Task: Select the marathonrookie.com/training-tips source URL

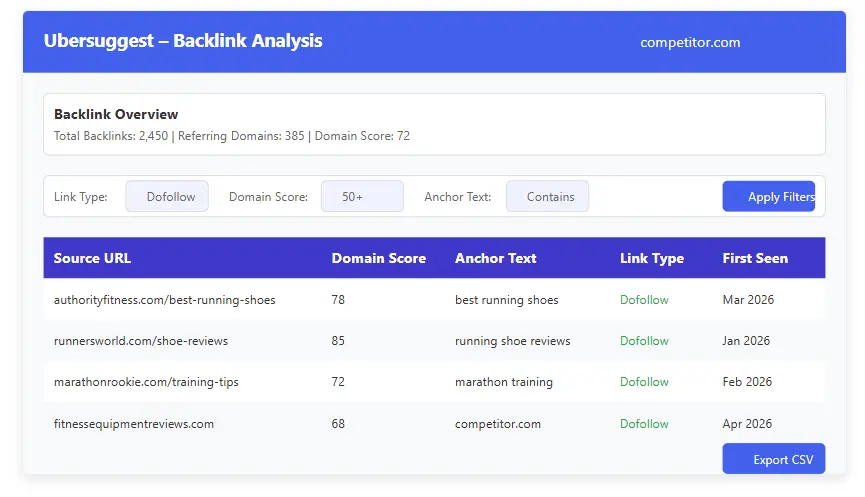Action: click(146, 382)
